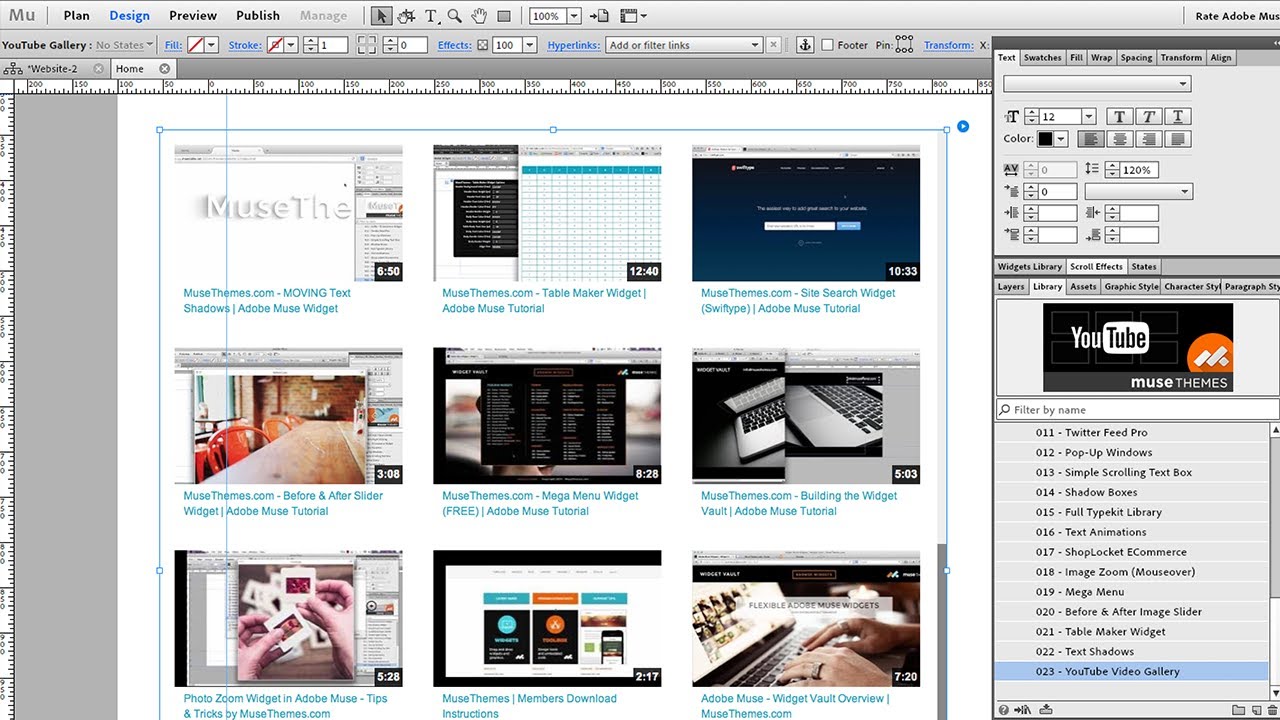1280x720 pixels.
Task: Open the zoom level dropdown
Action: click(x=574, y=16)
